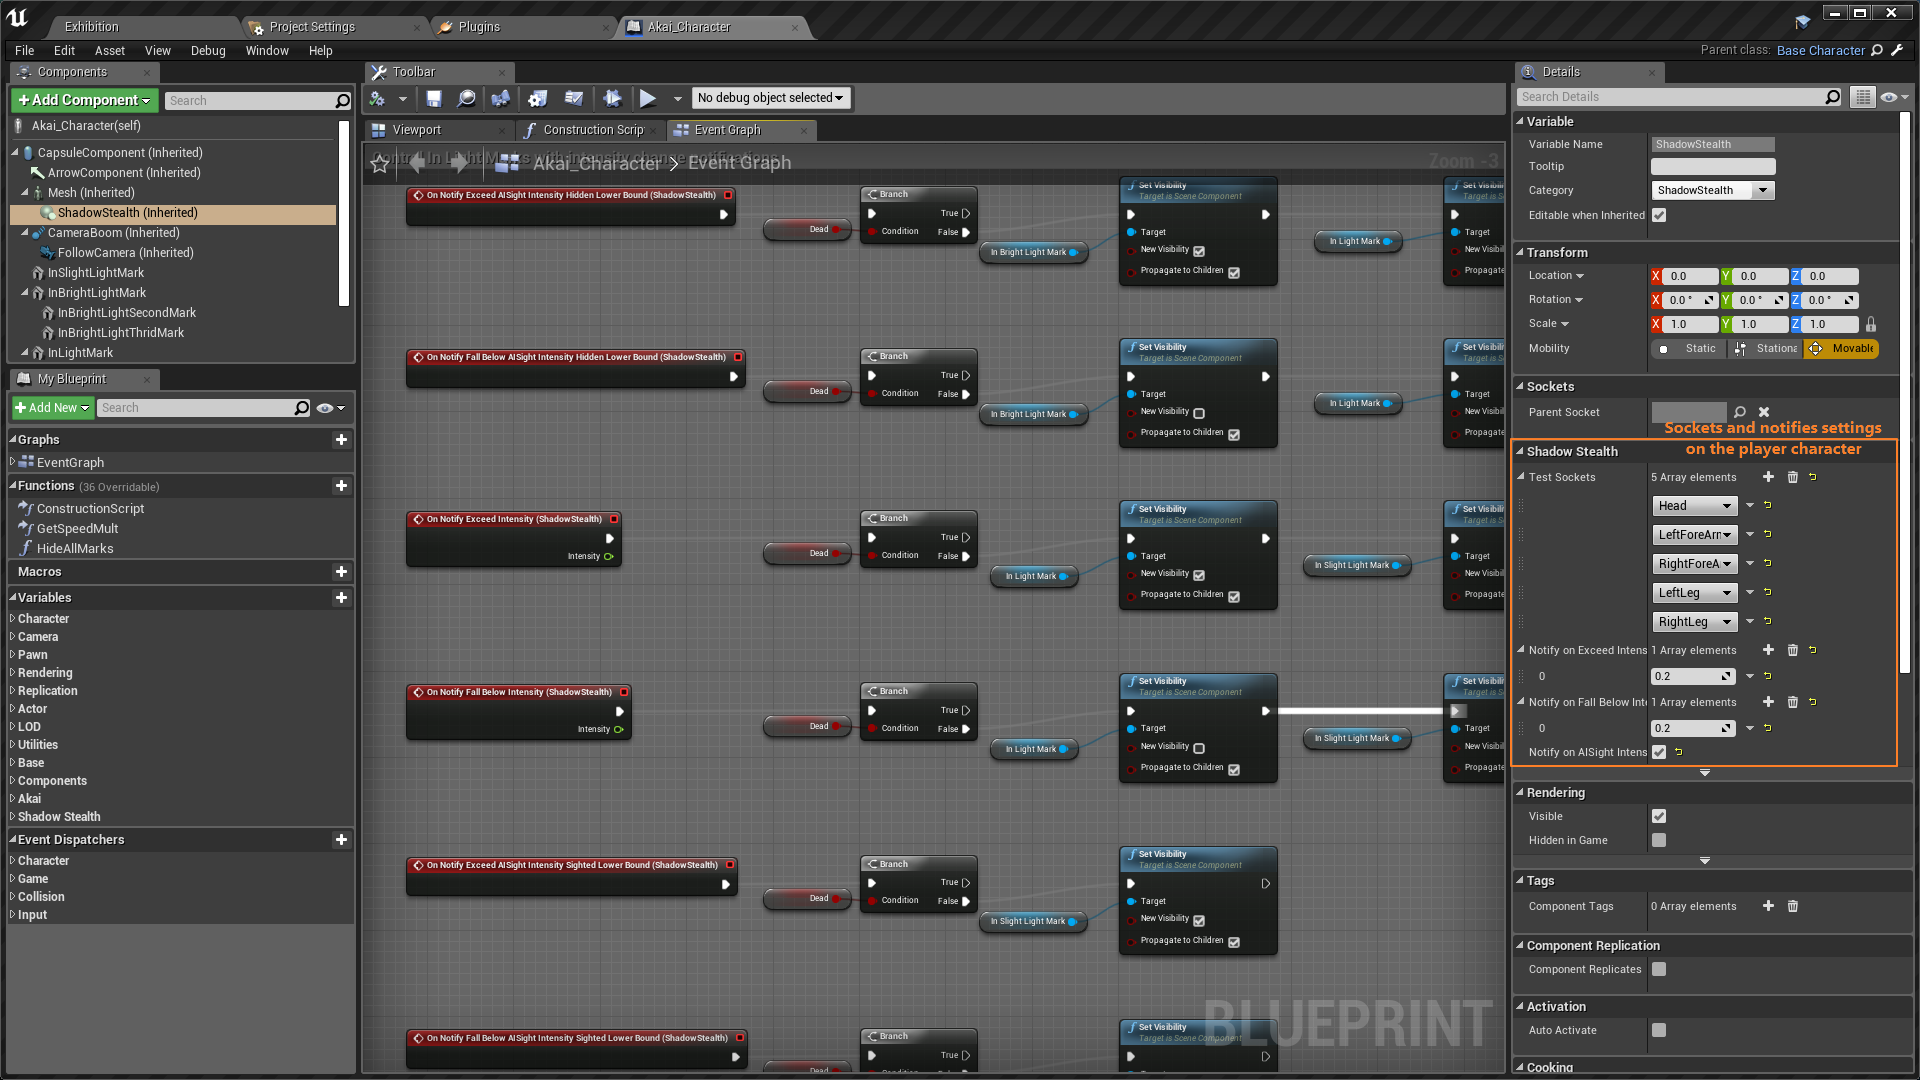This screenshot has width=1920, height=1080.
Task: Open Class Defaults from the toolbar
Action: tap(574, 98)
